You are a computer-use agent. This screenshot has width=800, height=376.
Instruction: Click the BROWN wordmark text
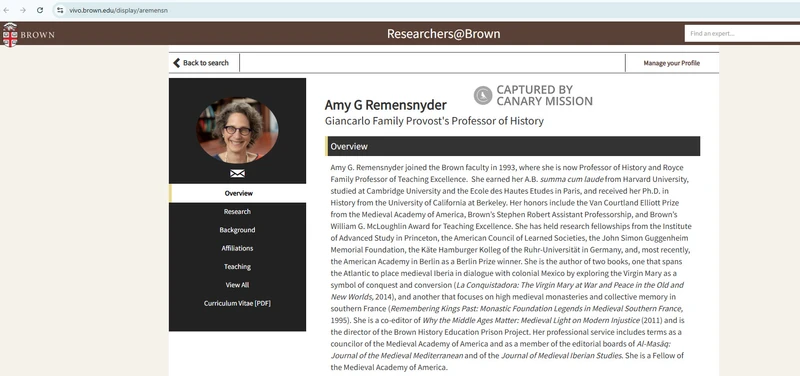click(x=37, y=35)
